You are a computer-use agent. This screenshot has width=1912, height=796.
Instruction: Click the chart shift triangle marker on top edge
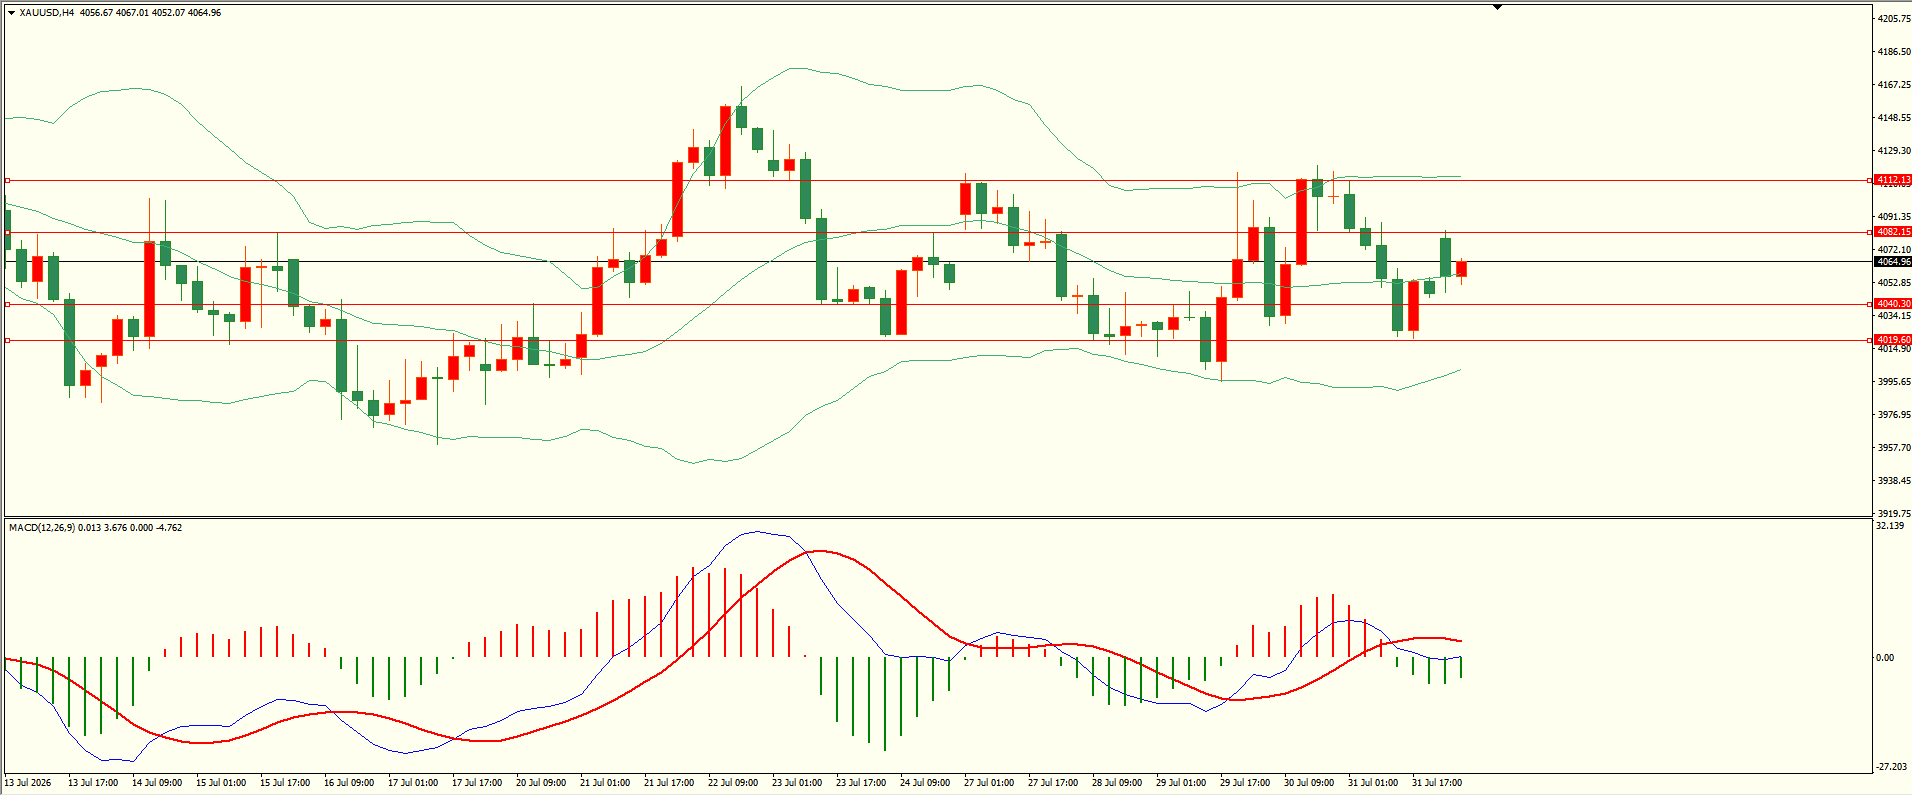tap(1497, 7)
